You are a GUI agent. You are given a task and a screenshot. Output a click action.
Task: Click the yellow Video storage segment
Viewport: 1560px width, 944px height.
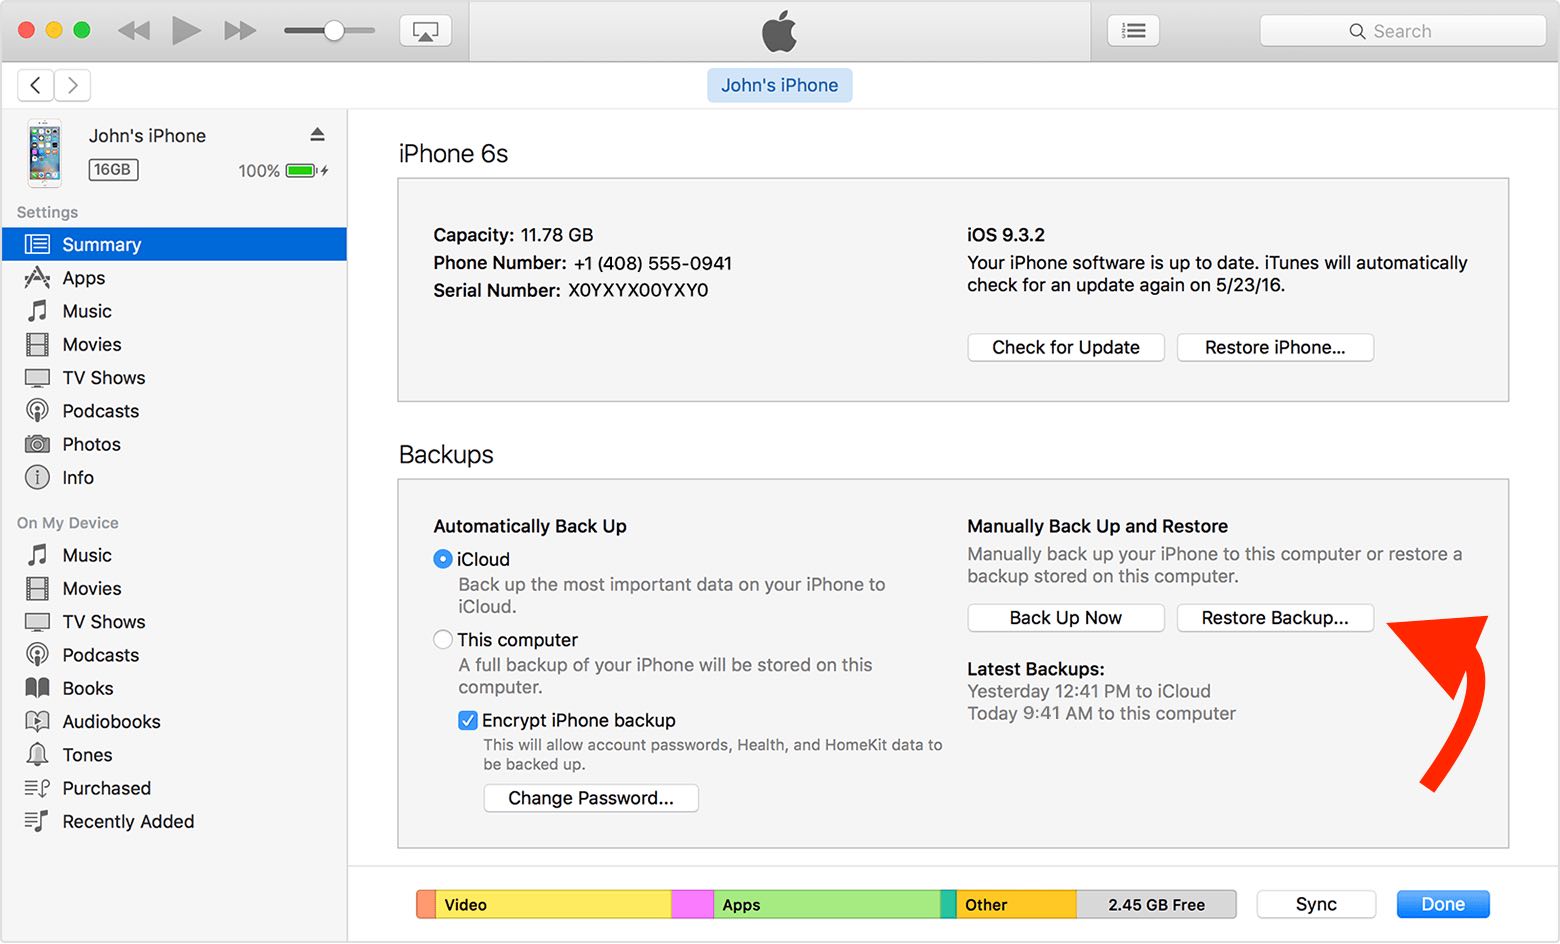[553, 904]
